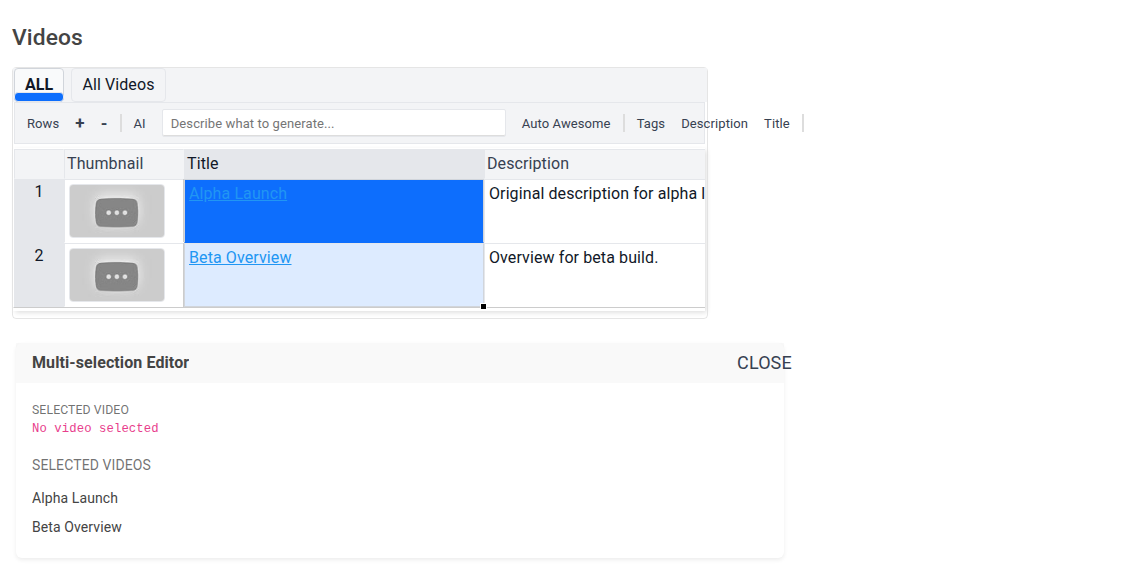The height and width of the screenshot is (585, 1128).
Task: Click the Videos page heading
Action: tap(47, 37)
